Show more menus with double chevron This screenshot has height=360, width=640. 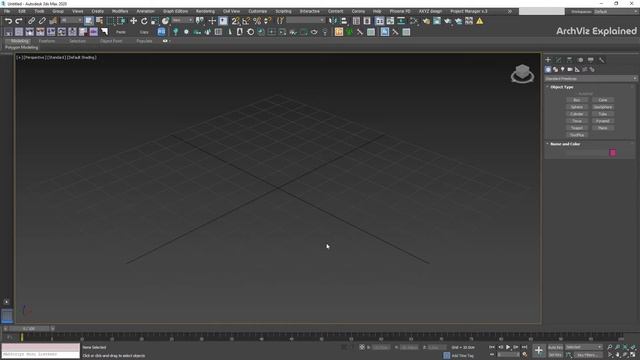point(510,11)
